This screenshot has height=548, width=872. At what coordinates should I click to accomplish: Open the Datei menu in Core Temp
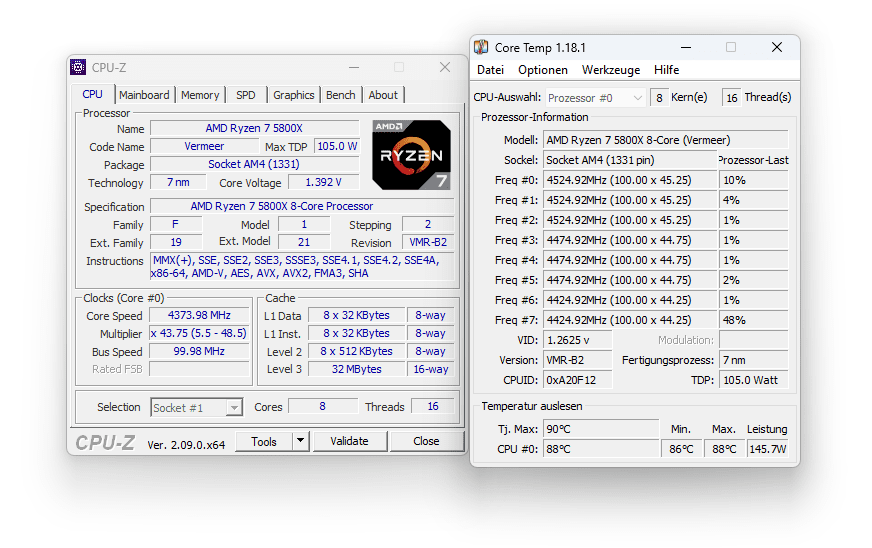[x=490, y=70]
